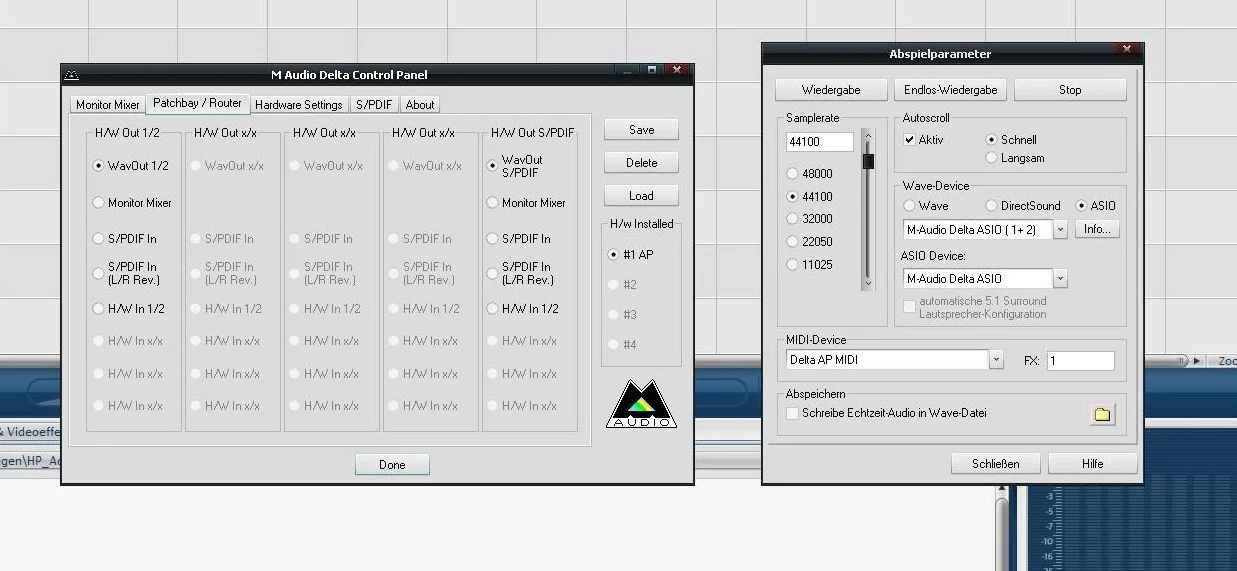Viewport: 1237px width, 571px height.
Task: Open the Delta AP MIDI device dropdown
Action: click(x=996, y=360)
